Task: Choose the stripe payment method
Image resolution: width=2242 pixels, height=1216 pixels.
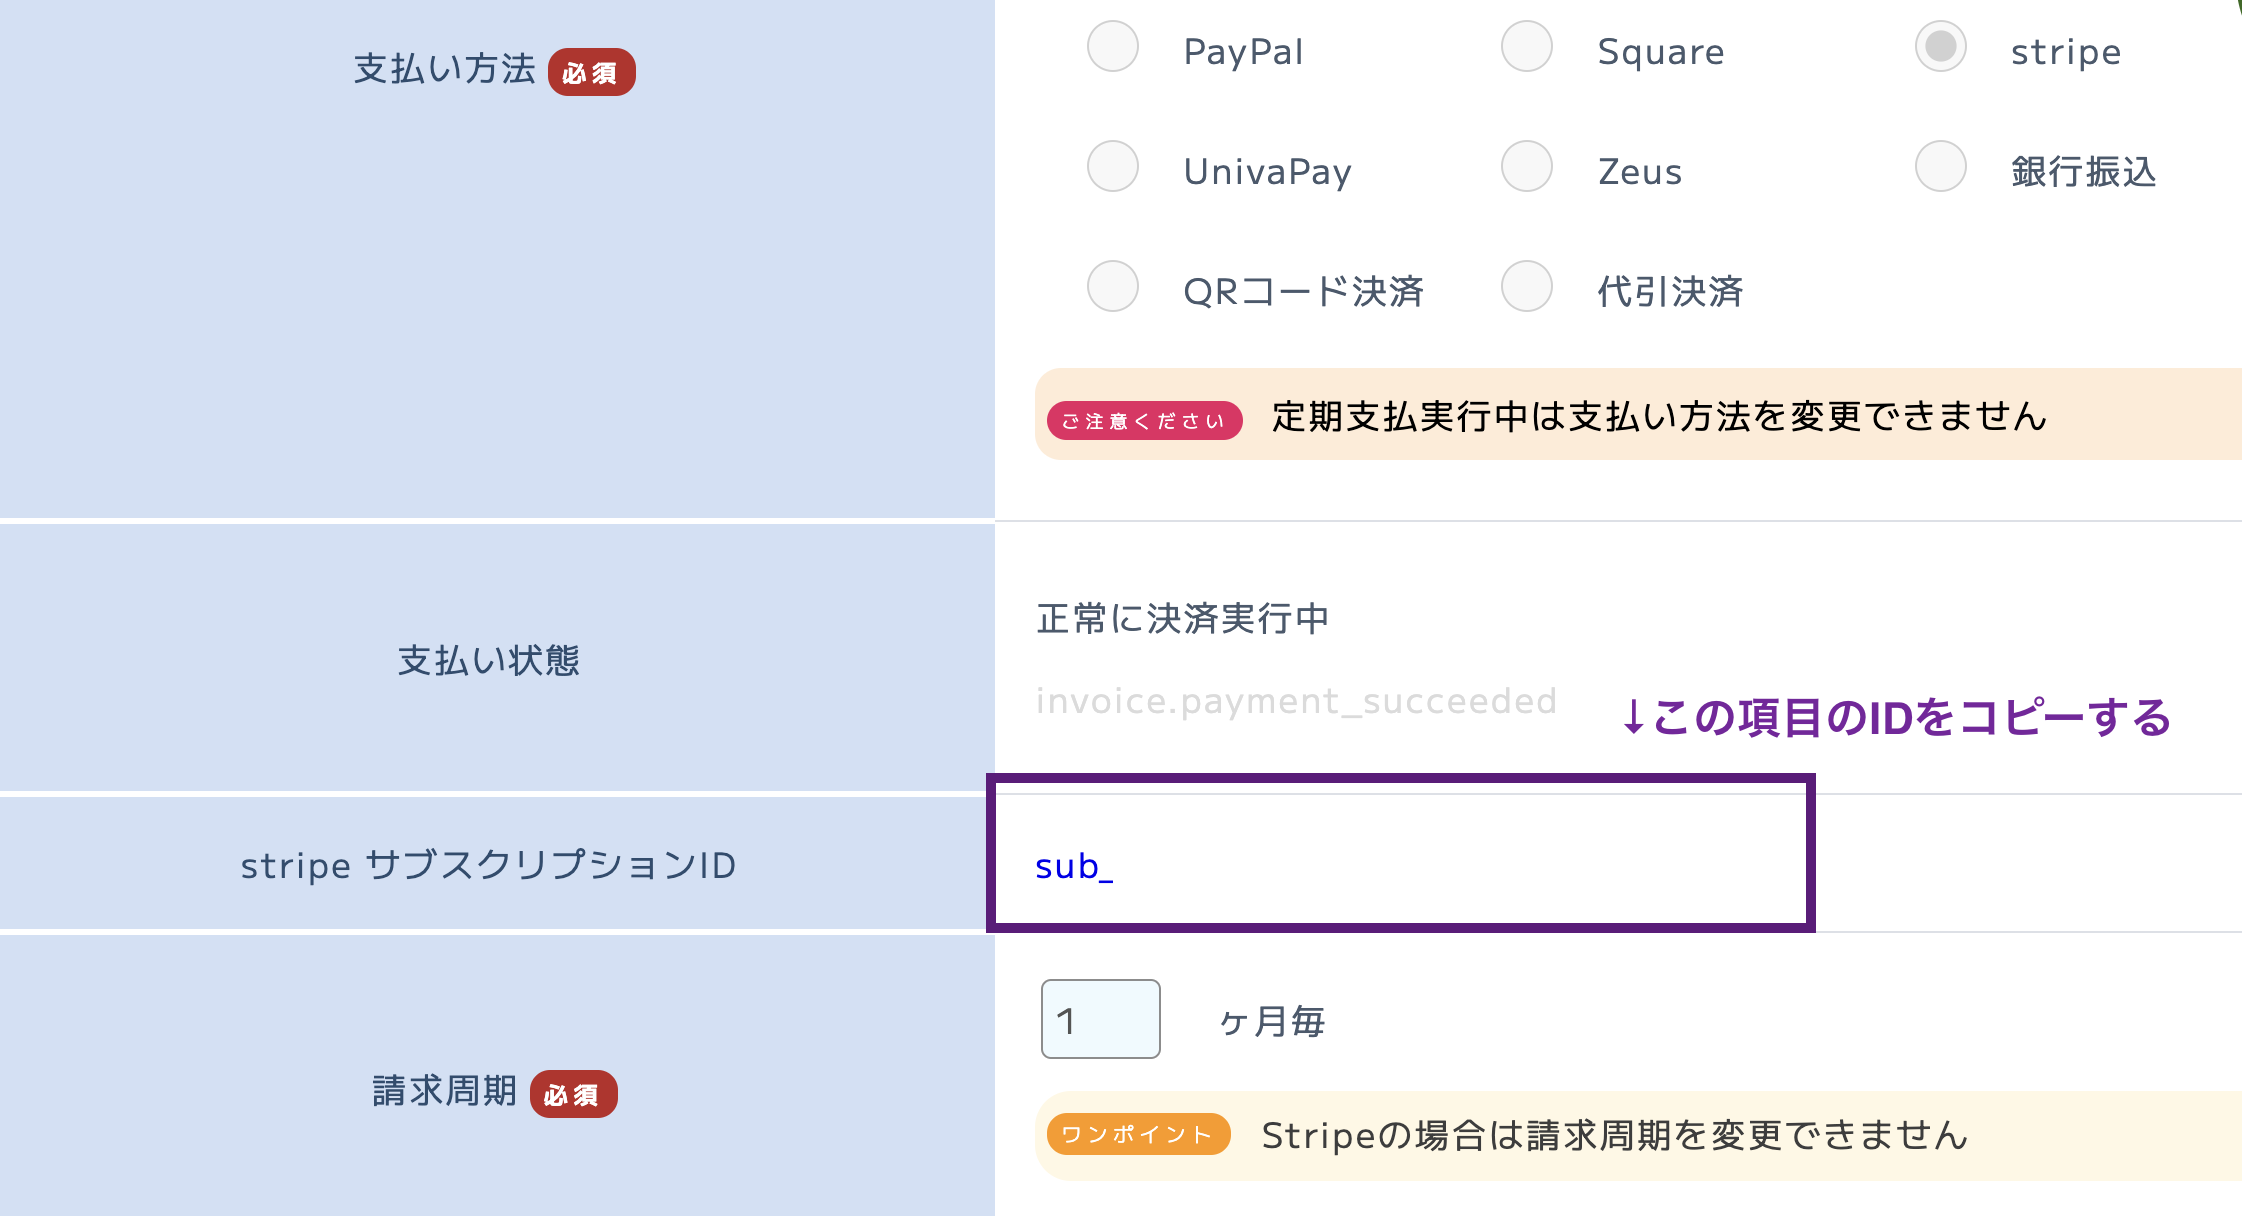Action: coord(1941,47)
